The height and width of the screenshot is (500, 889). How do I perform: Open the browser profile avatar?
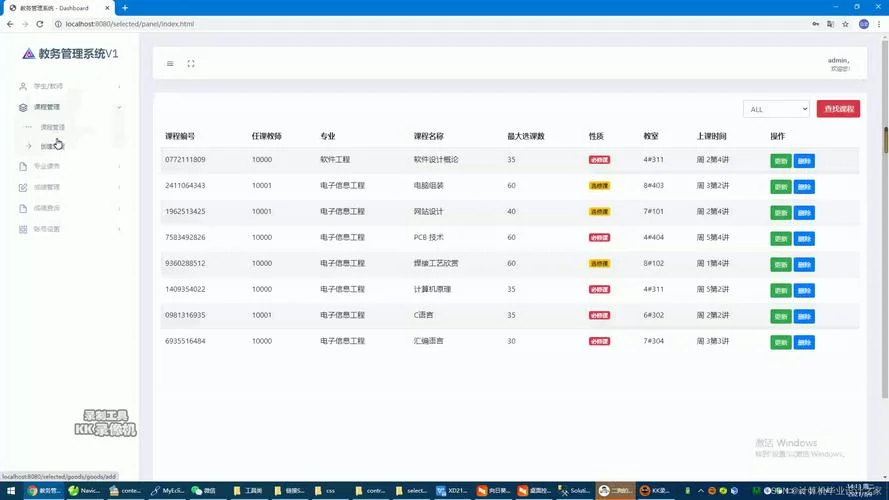863,24
